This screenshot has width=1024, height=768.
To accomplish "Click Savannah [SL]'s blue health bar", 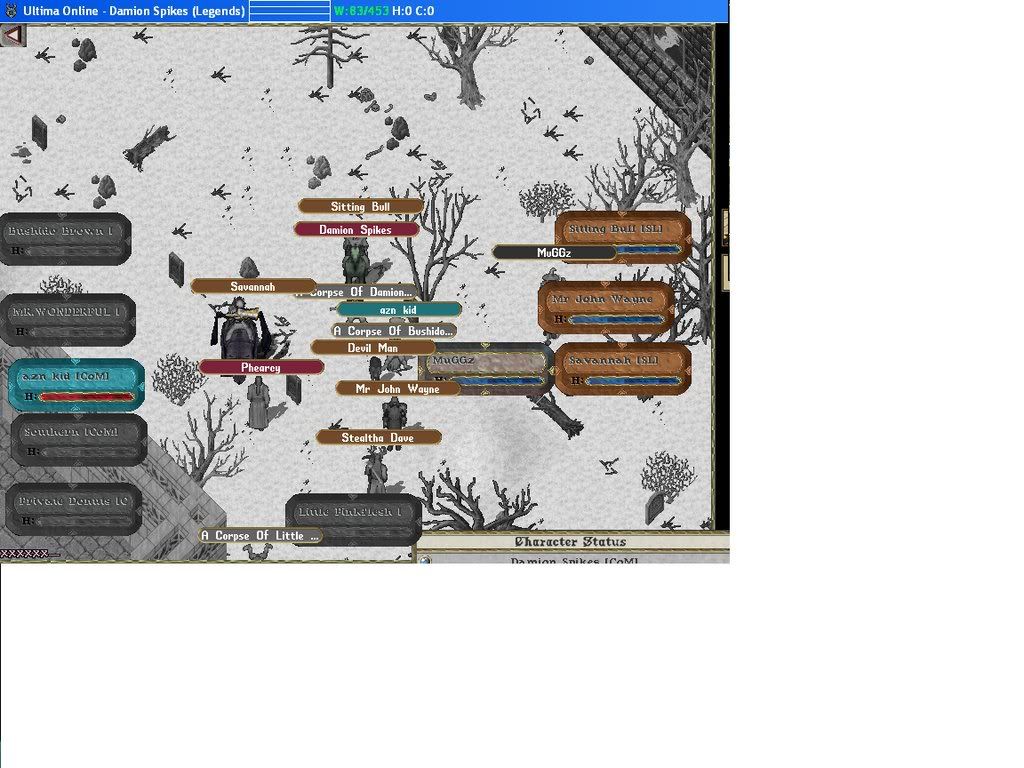I will pos(632,381).
